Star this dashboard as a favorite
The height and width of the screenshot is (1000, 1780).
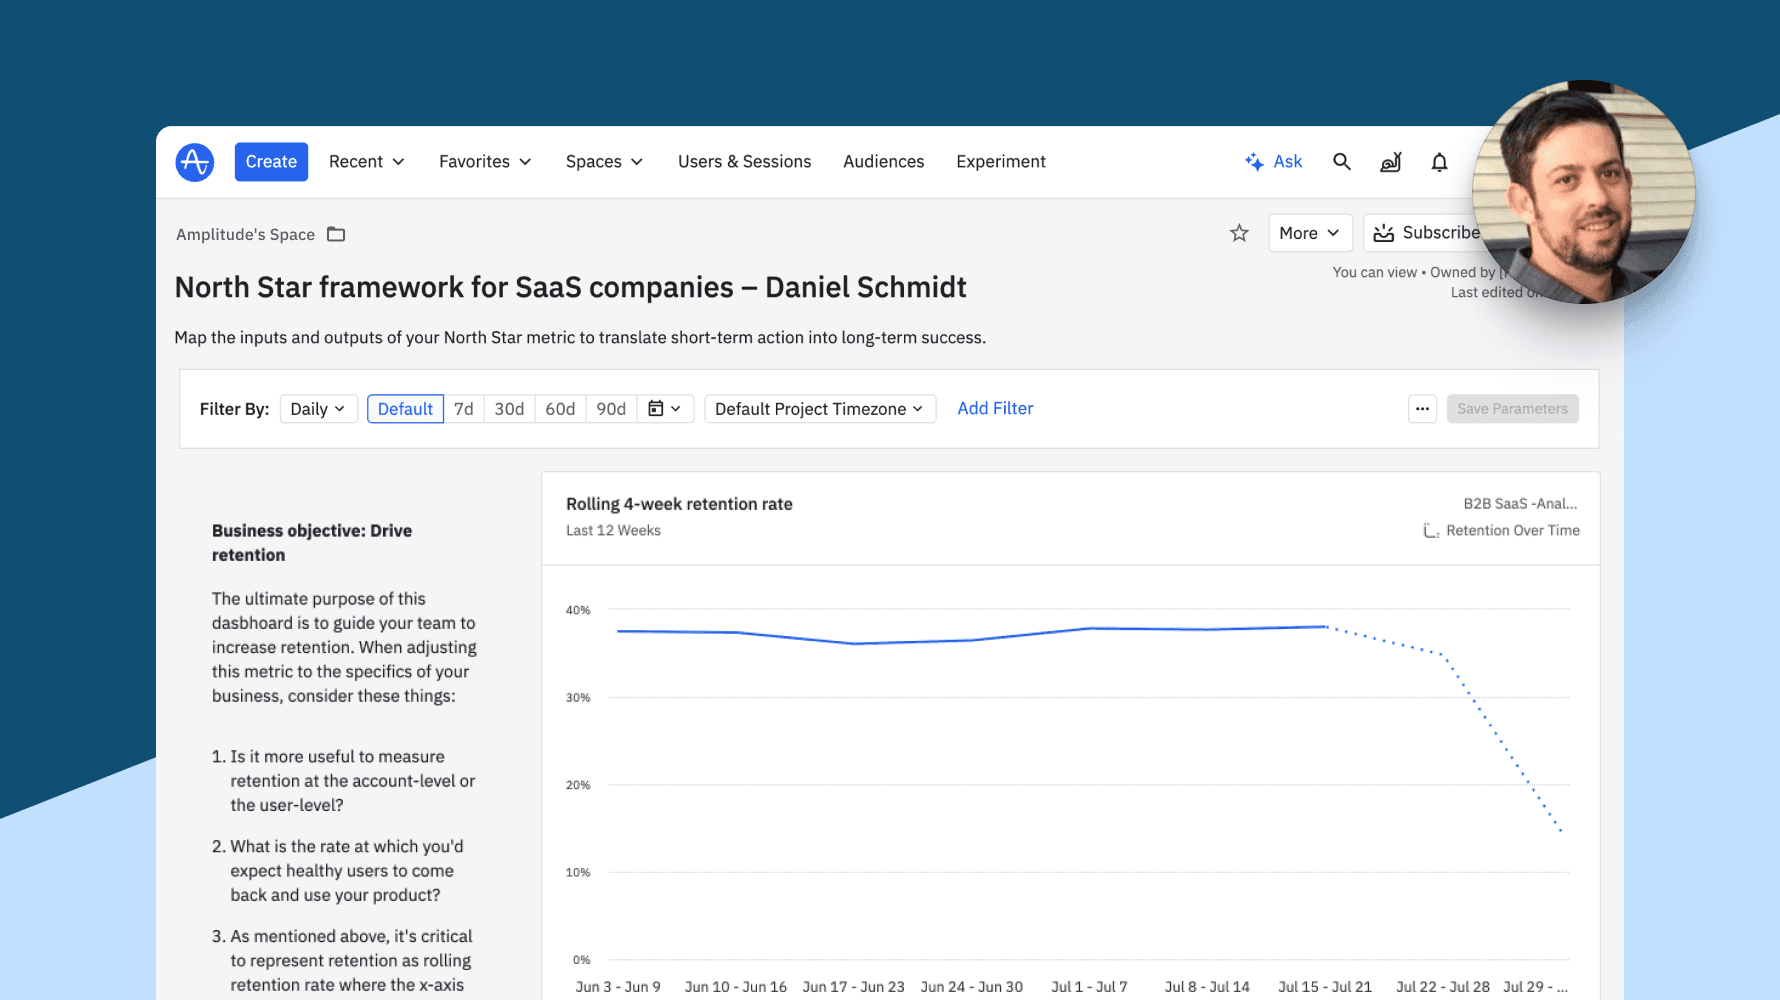tap(1239, 233)
